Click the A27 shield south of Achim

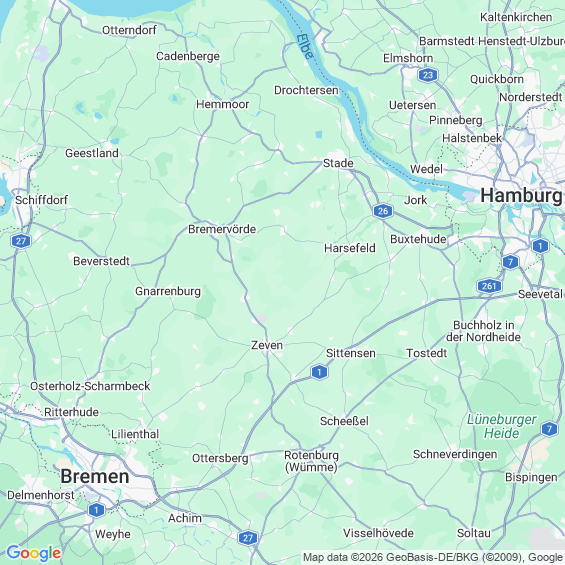[x=248, y=538]
